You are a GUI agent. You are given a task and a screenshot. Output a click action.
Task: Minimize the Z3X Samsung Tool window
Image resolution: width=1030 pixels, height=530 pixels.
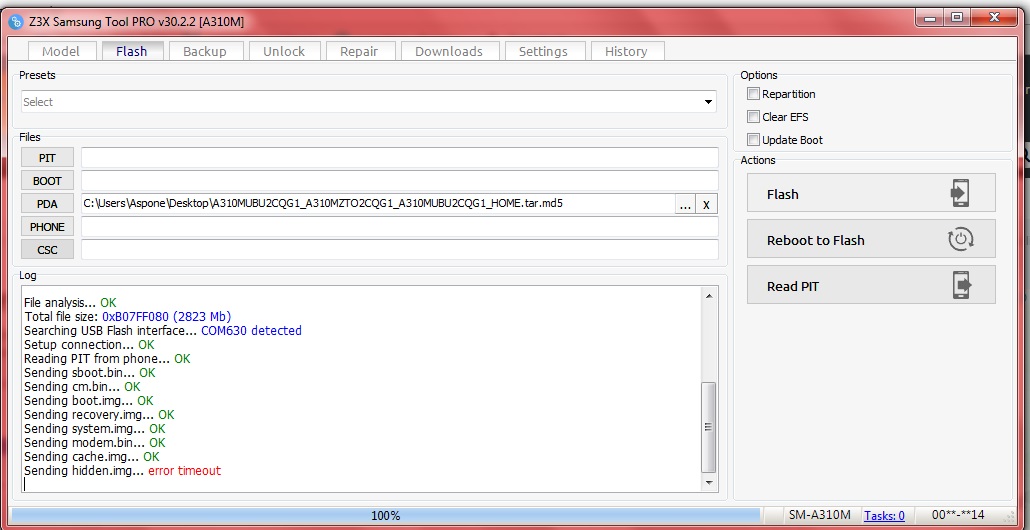pos(931,18)
